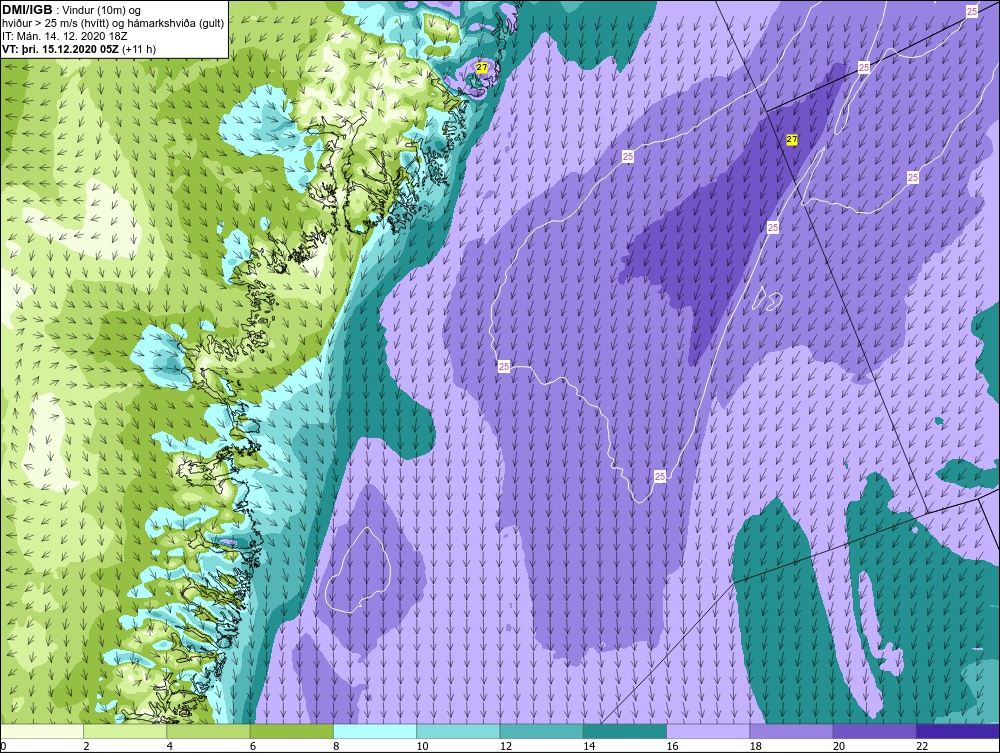1000x753 pixels.
Task: Click the legend scale value 10
Action: pyautogui.click(x=422, y=746)
